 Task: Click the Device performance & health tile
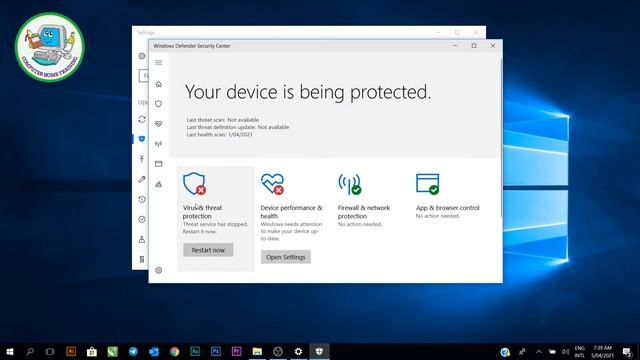point(292,218)
